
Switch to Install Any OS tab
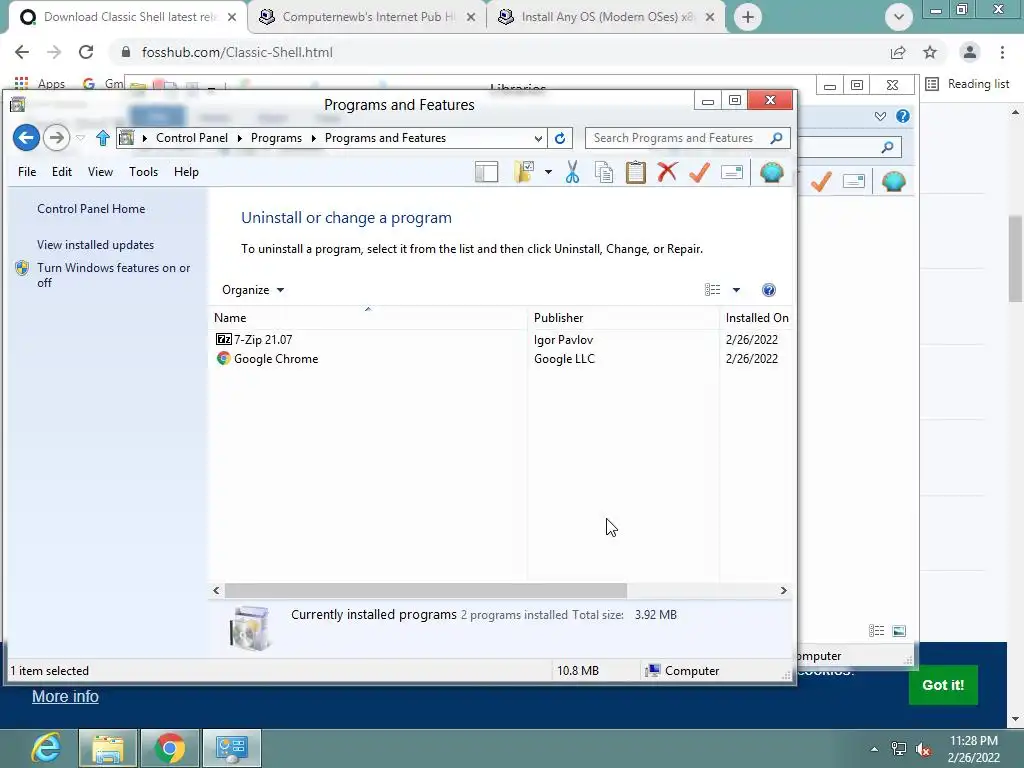[606, 17]
